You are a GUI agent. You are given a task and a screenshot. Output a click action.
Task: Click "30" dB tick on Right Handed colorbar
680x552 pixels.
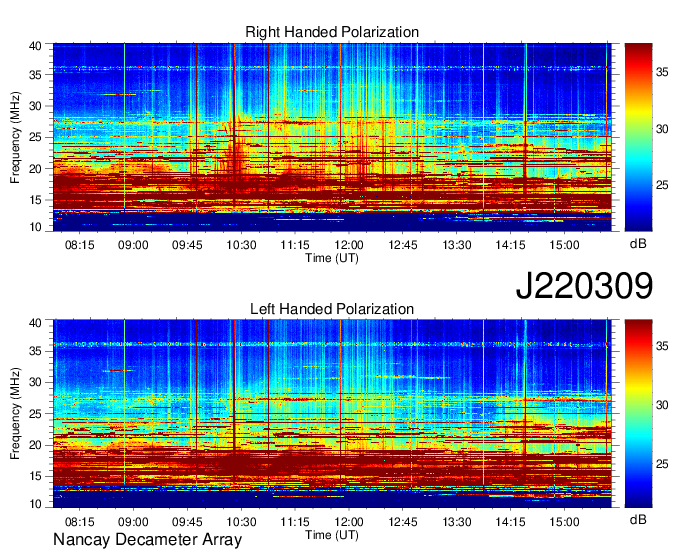tap(662, 129)
